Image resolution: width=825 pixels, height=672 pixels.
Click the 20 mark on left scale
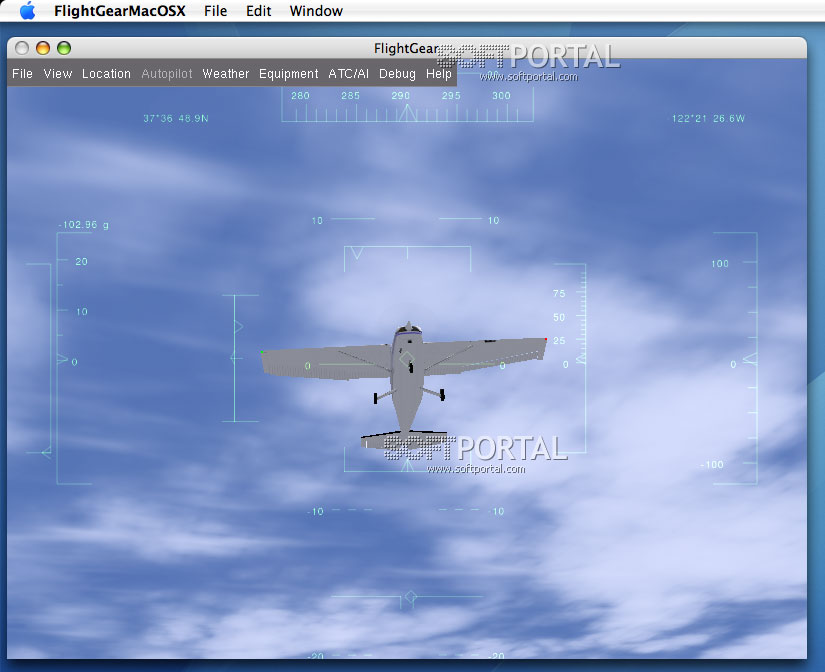[82, 262]
